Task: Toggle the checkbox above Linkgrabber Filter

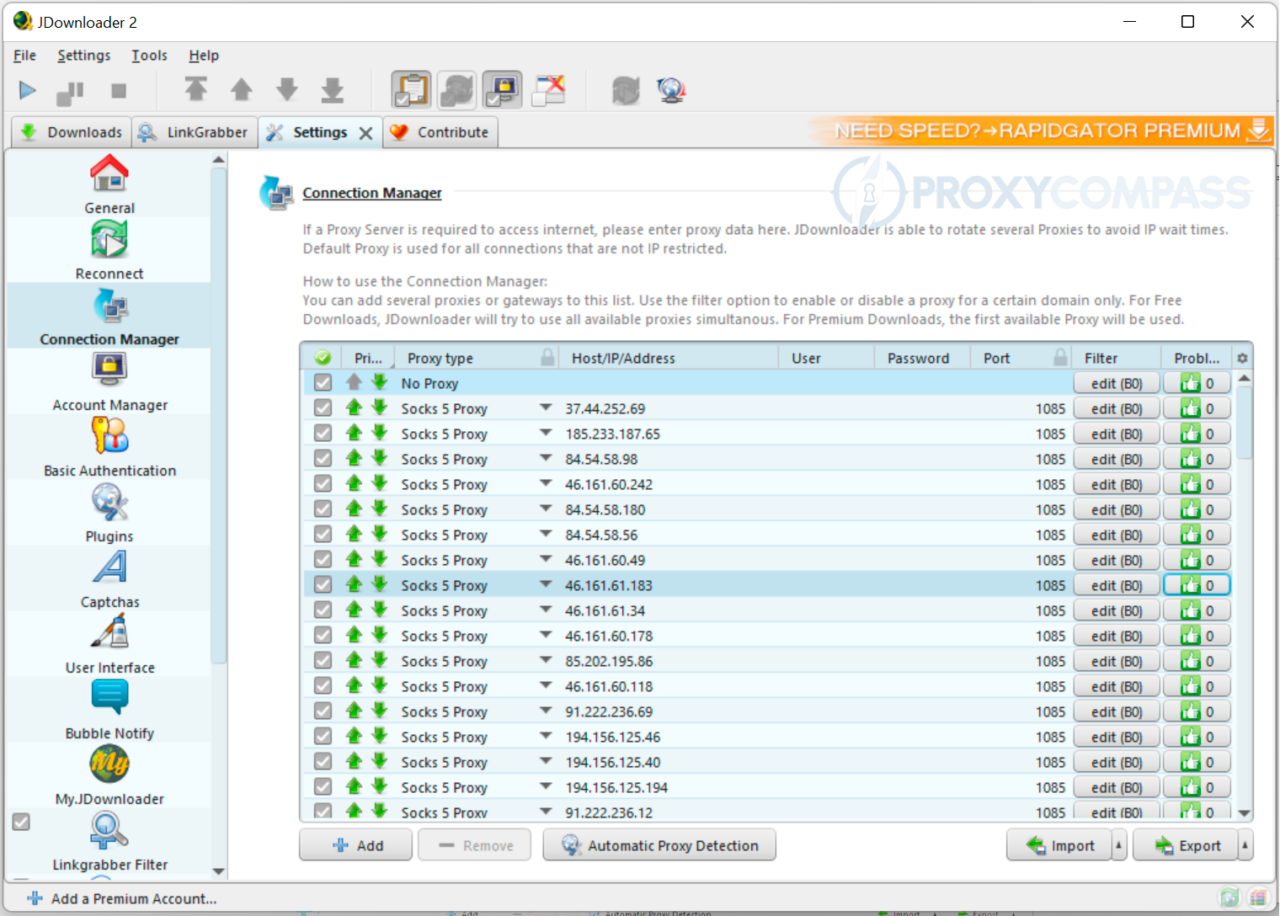Action: tap(21, 821)
